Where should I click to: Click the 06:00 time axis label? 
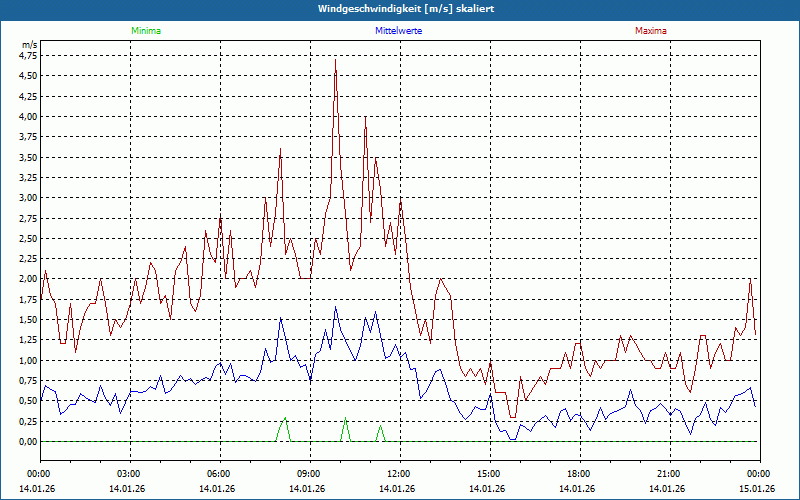(x=220, y=474)
